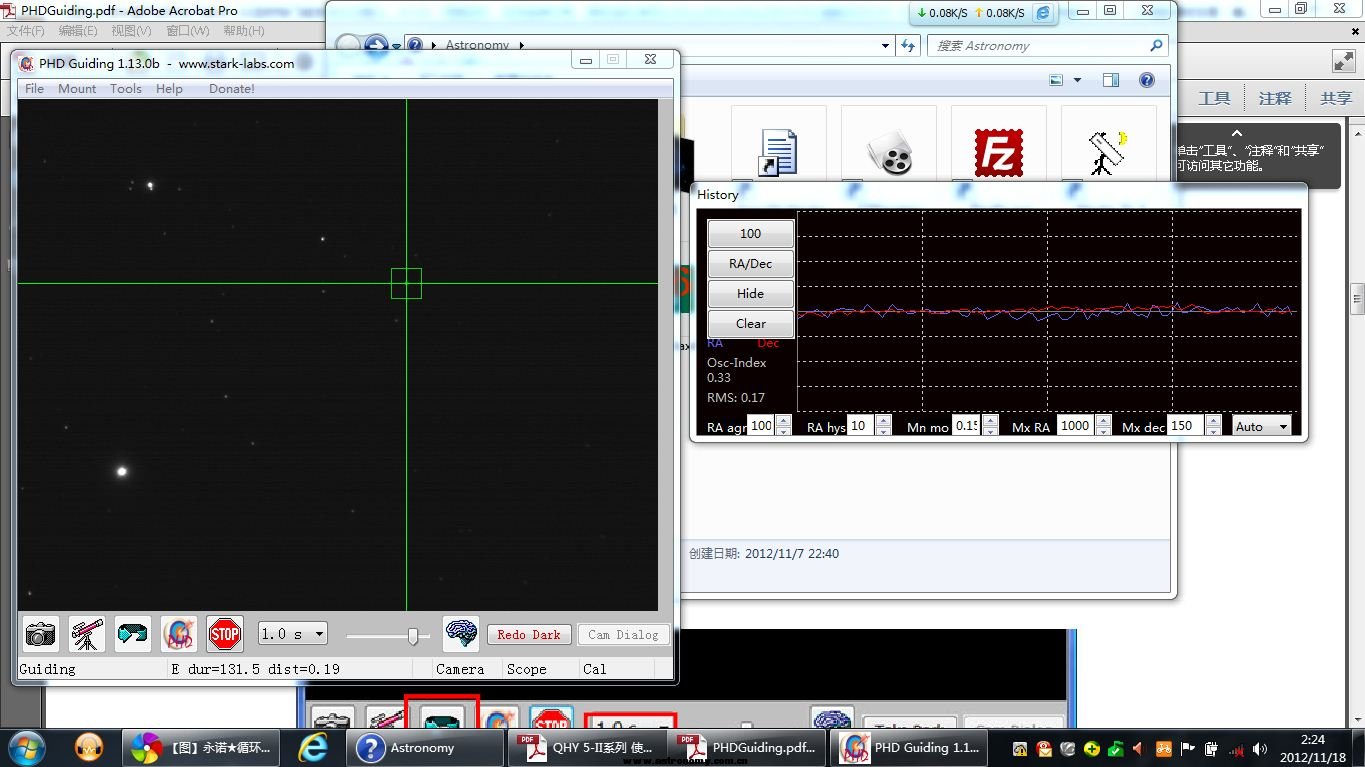Image resolution: width=1365 pixels, height=767 pixels.
Task: Click the Mn mo spinner arrows
Action: pyautogui.click(x=990, y=426)
